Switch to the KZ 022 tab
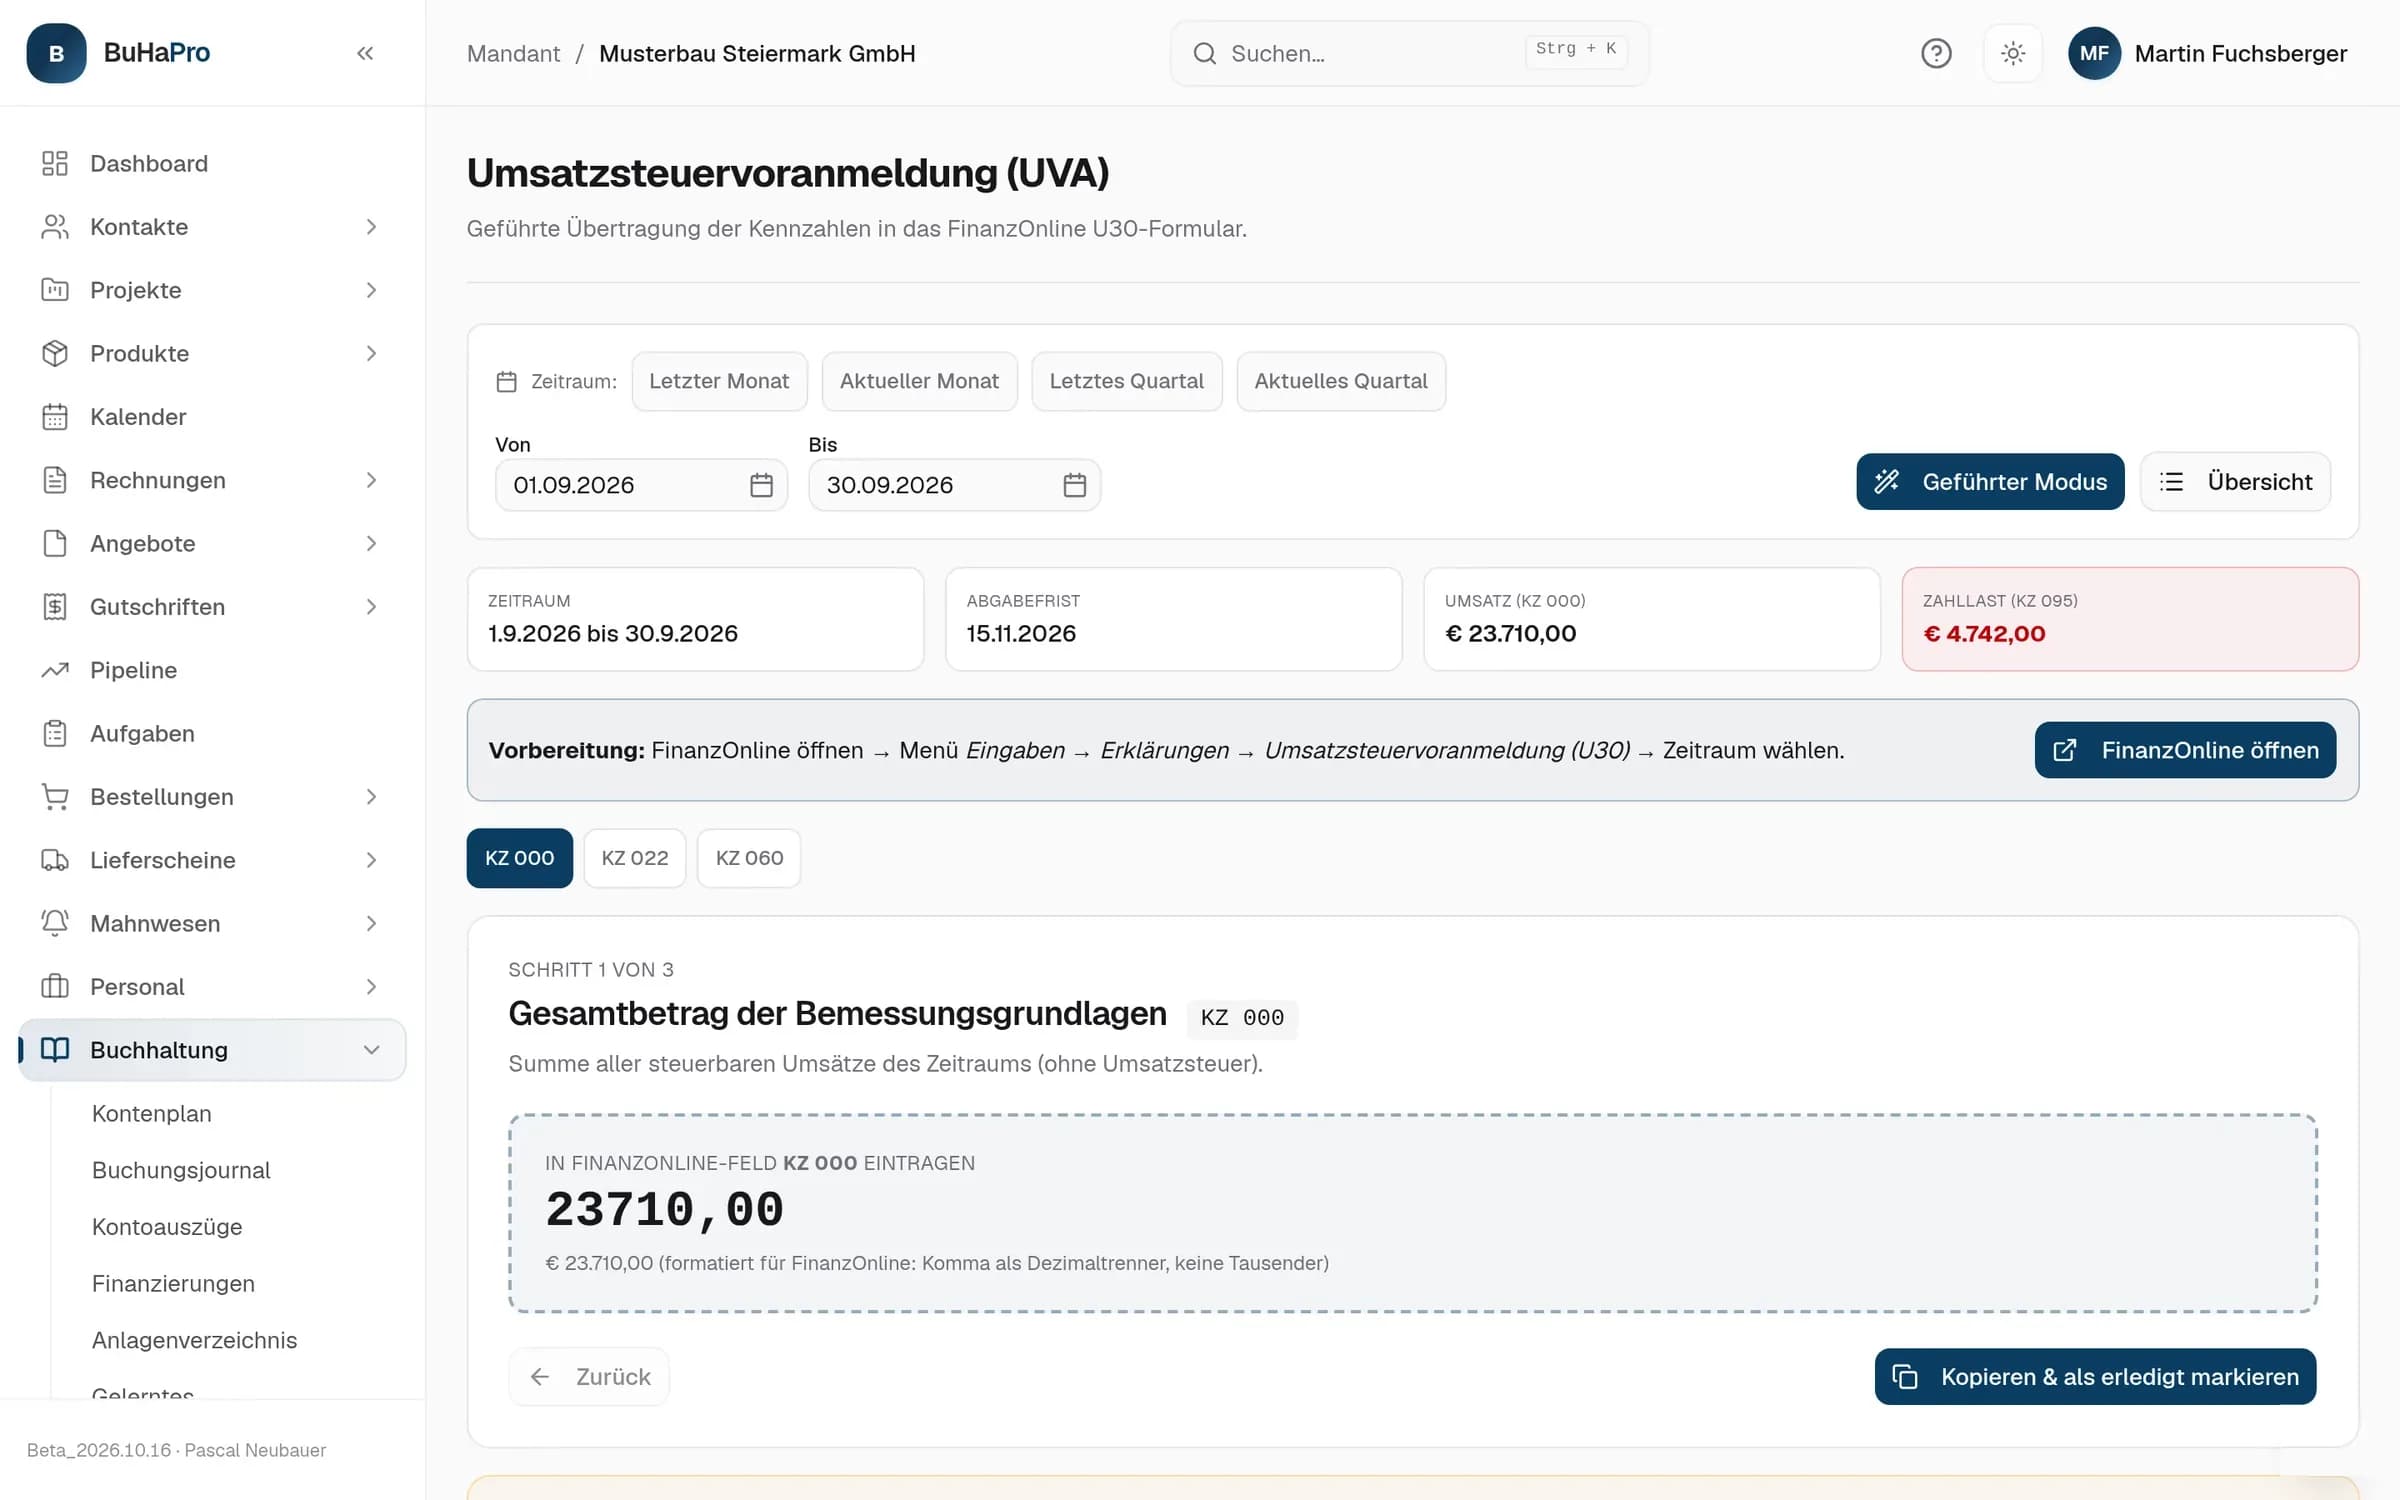 [635, 858]
